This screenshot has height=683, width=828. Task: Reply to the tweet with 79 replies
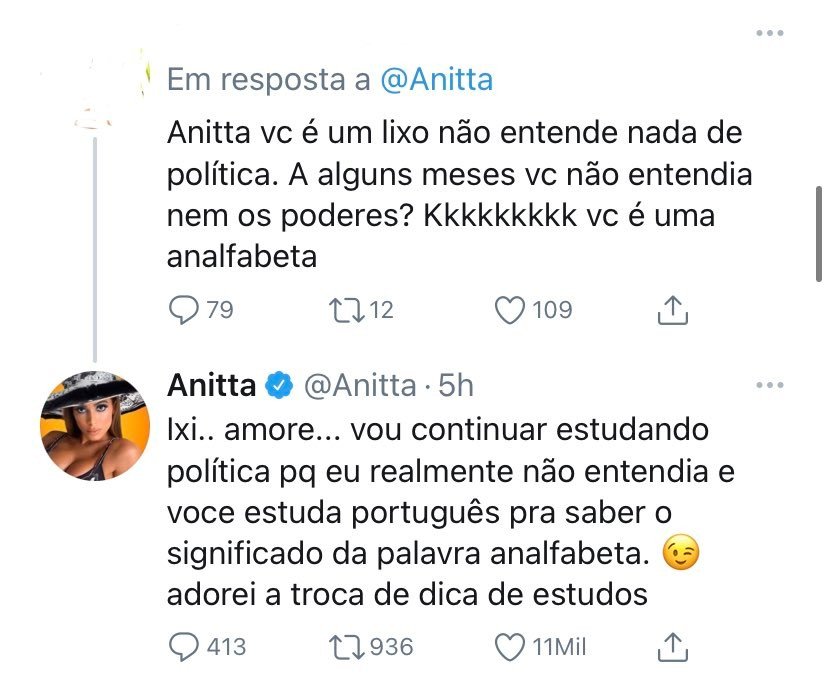point(184,310)
